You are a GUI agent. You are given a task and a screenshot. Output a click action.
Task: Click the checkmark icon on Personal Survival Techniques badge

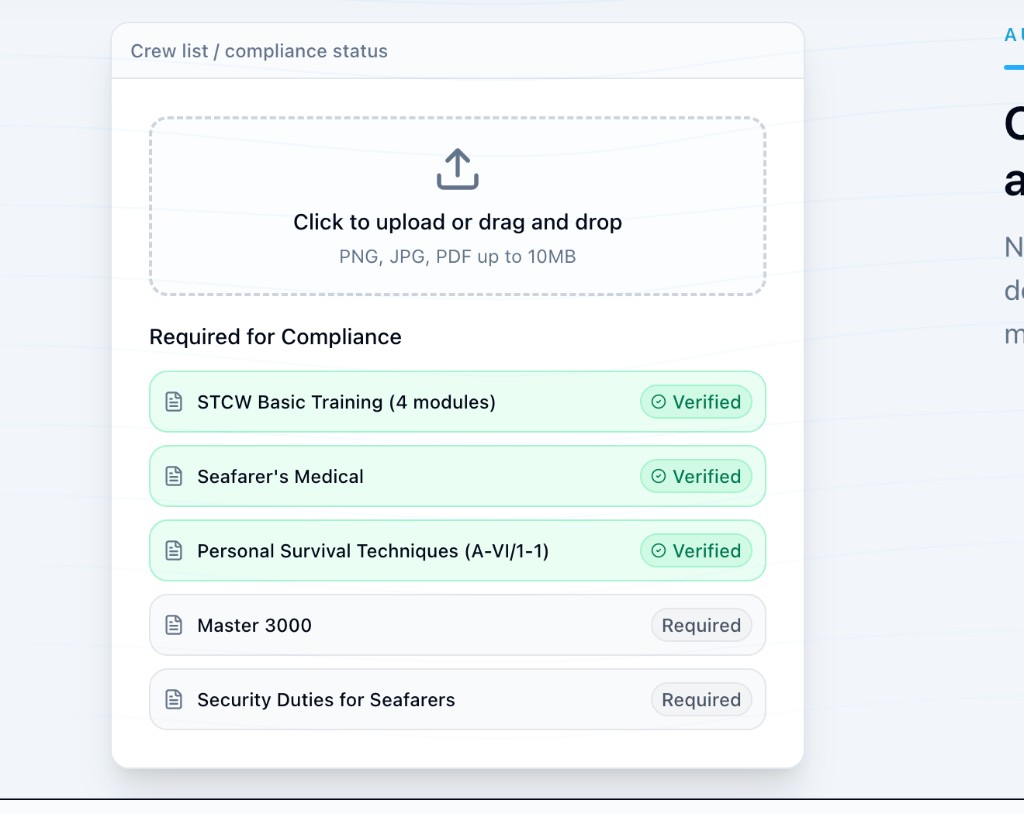click(659, 551)
